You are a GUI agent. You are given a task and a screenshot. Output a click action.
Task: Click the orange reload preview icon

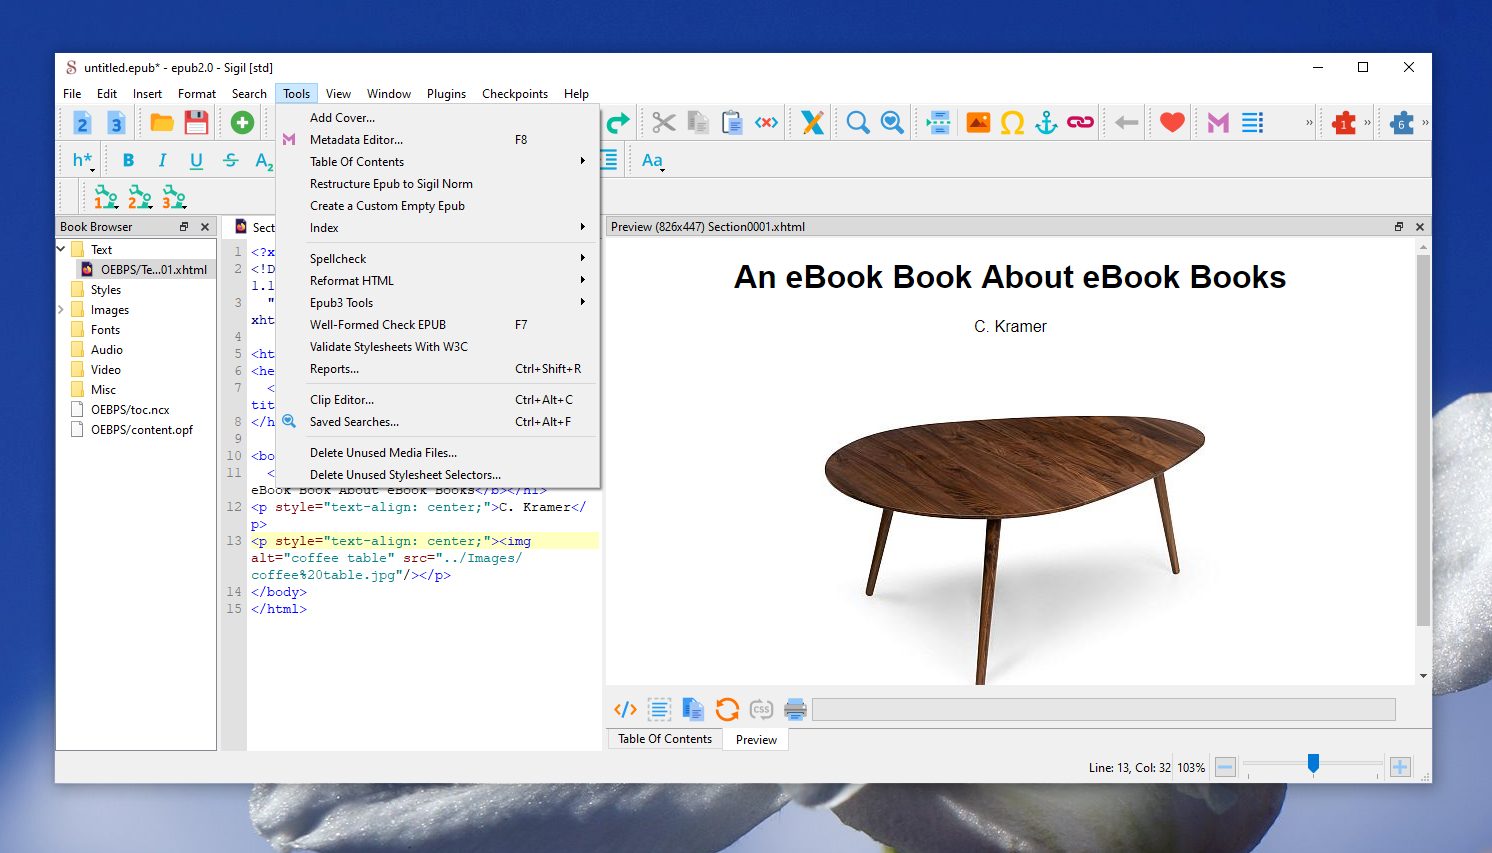click(x=727, y=710)
